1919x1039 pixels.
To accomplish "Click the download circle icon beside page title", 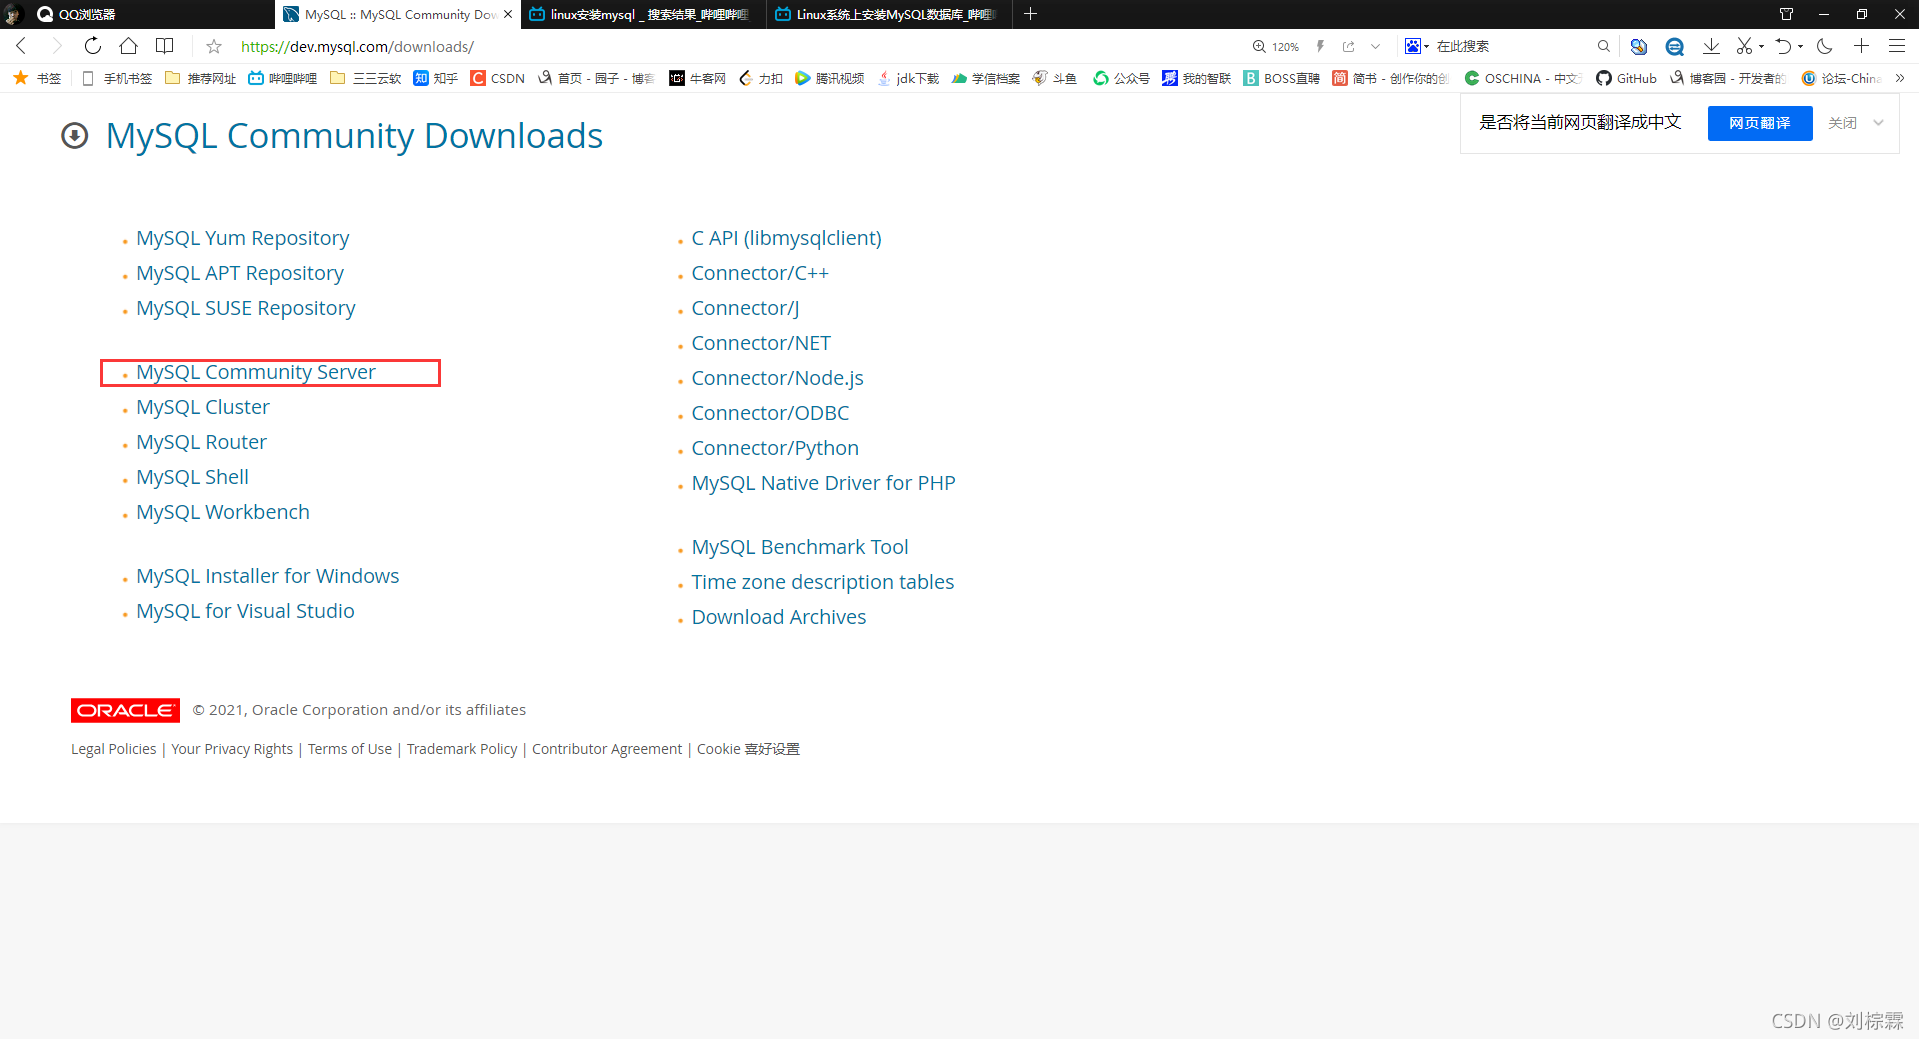I will point(75,135).
